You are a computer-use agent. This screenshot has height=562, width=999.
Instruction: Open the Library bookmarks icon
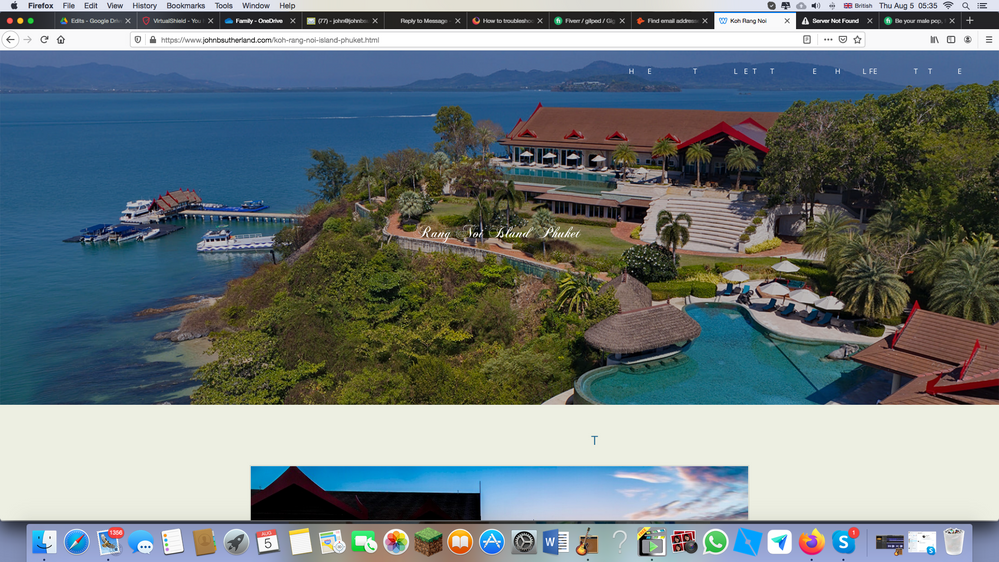point(935,40)
